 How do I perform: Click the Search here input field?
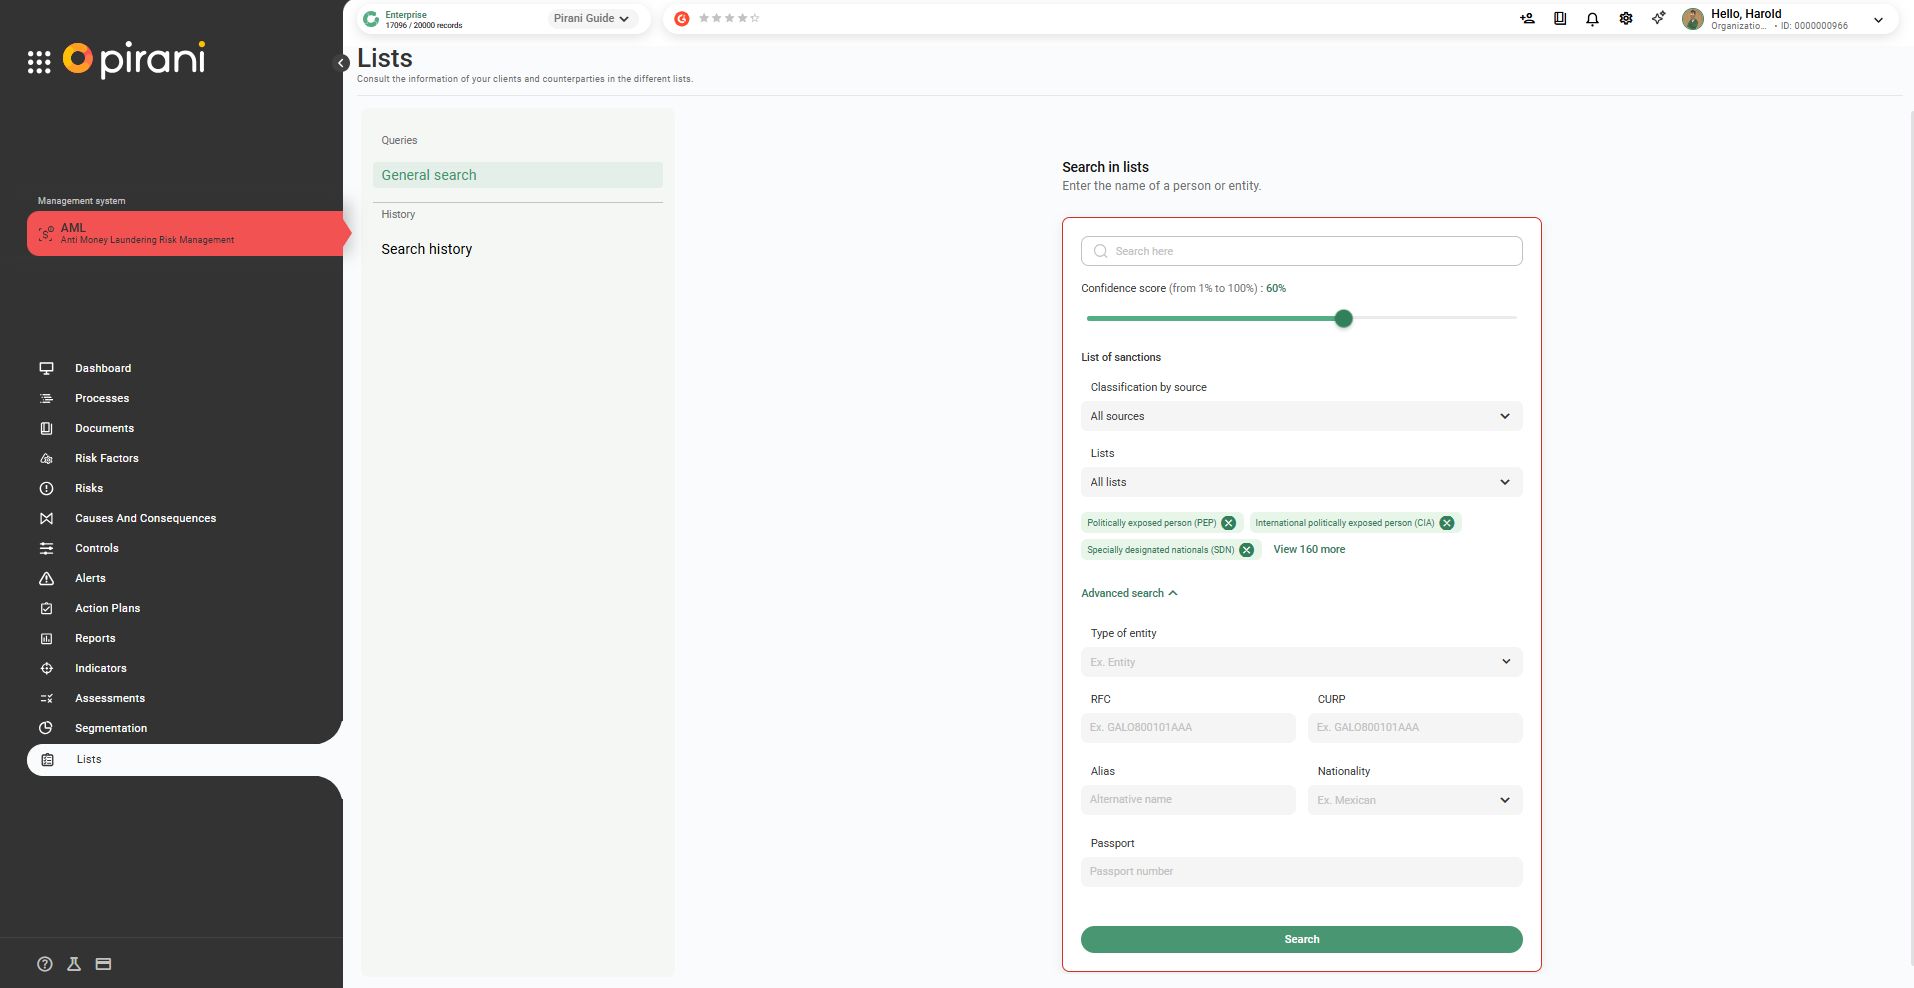1301,251
